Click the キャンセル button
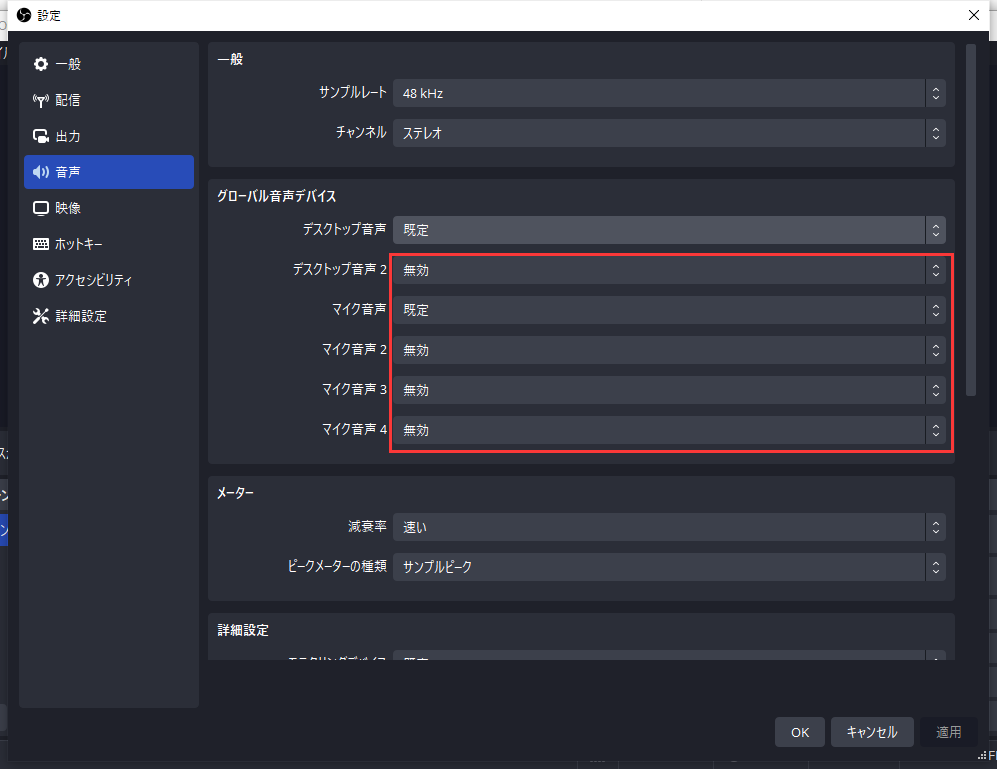Image resolution: width=997 pixels, height=769 pixels. (x=871, y=732)
